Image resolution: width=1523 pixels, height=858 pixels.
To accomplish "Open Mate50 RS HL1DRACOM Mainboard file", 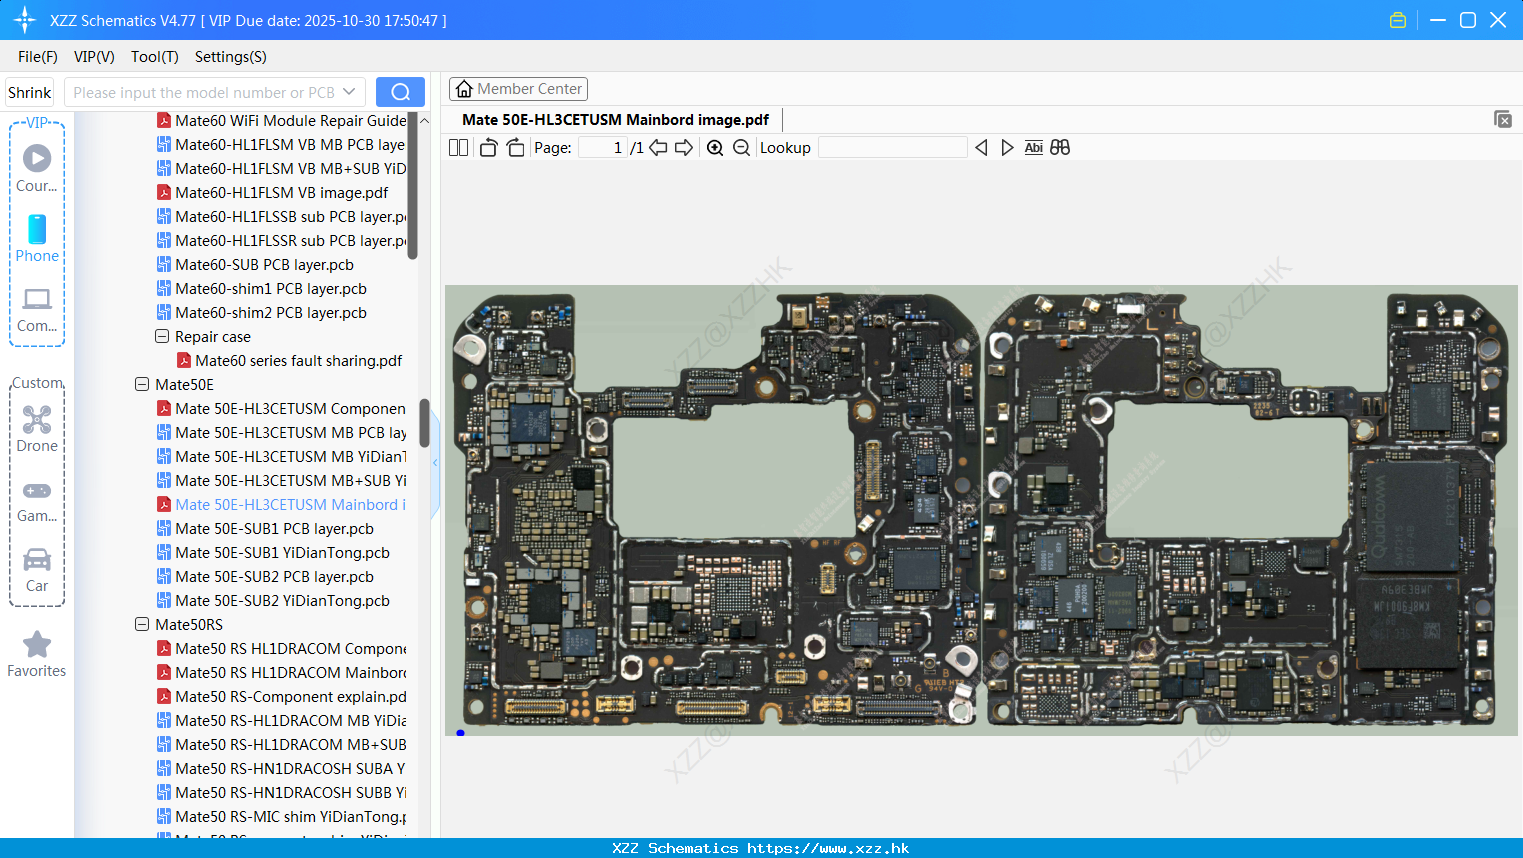I will (x=281, y=673).
